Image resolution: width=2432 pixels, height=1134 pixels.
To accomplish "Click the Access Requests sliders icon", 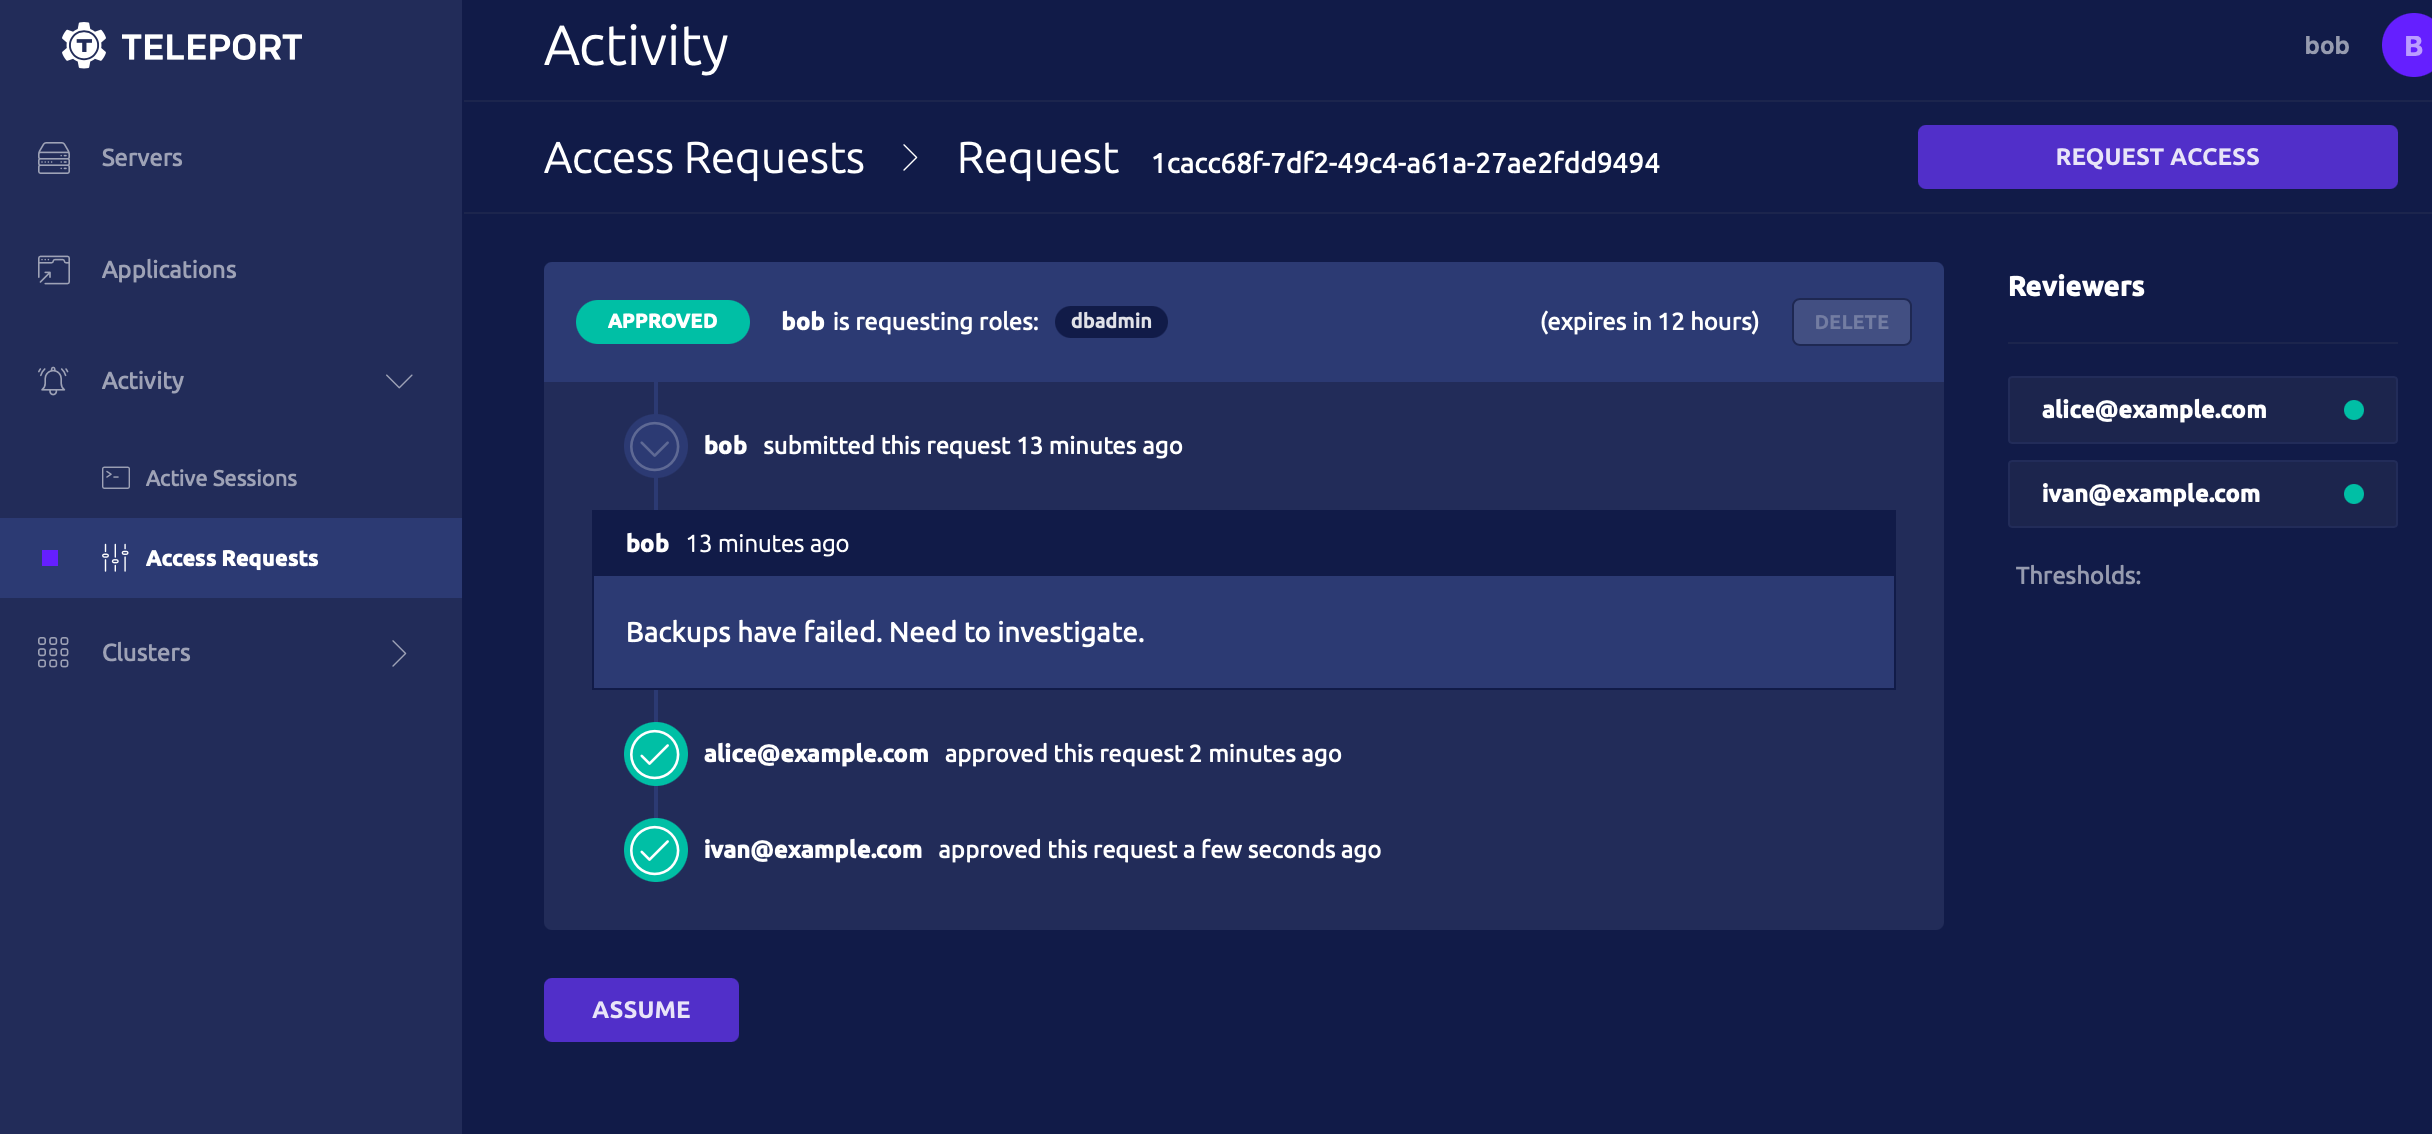I will (116, 558).
